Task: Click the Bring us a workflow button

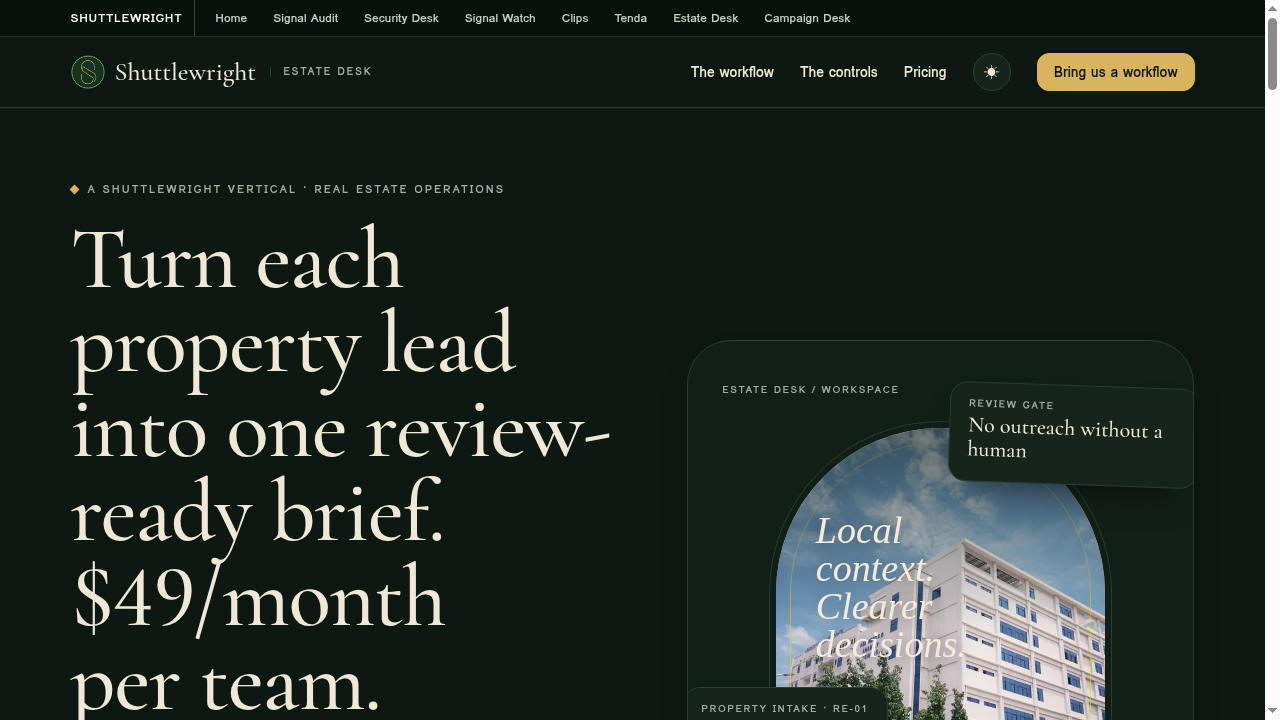Action: (x=1116, y=72)
